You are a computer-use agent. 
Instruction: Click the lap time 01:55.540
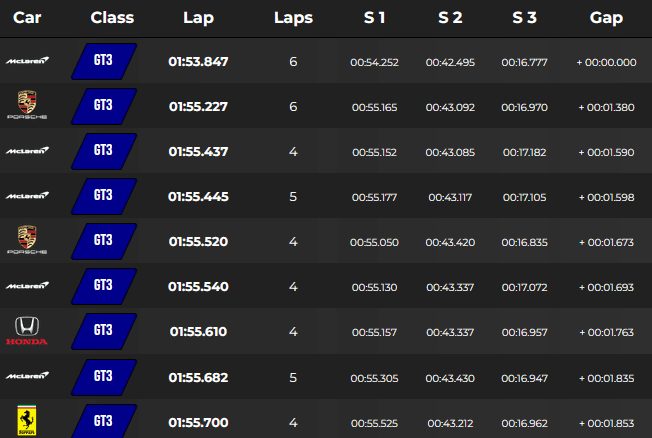click(x=198, y=287)
